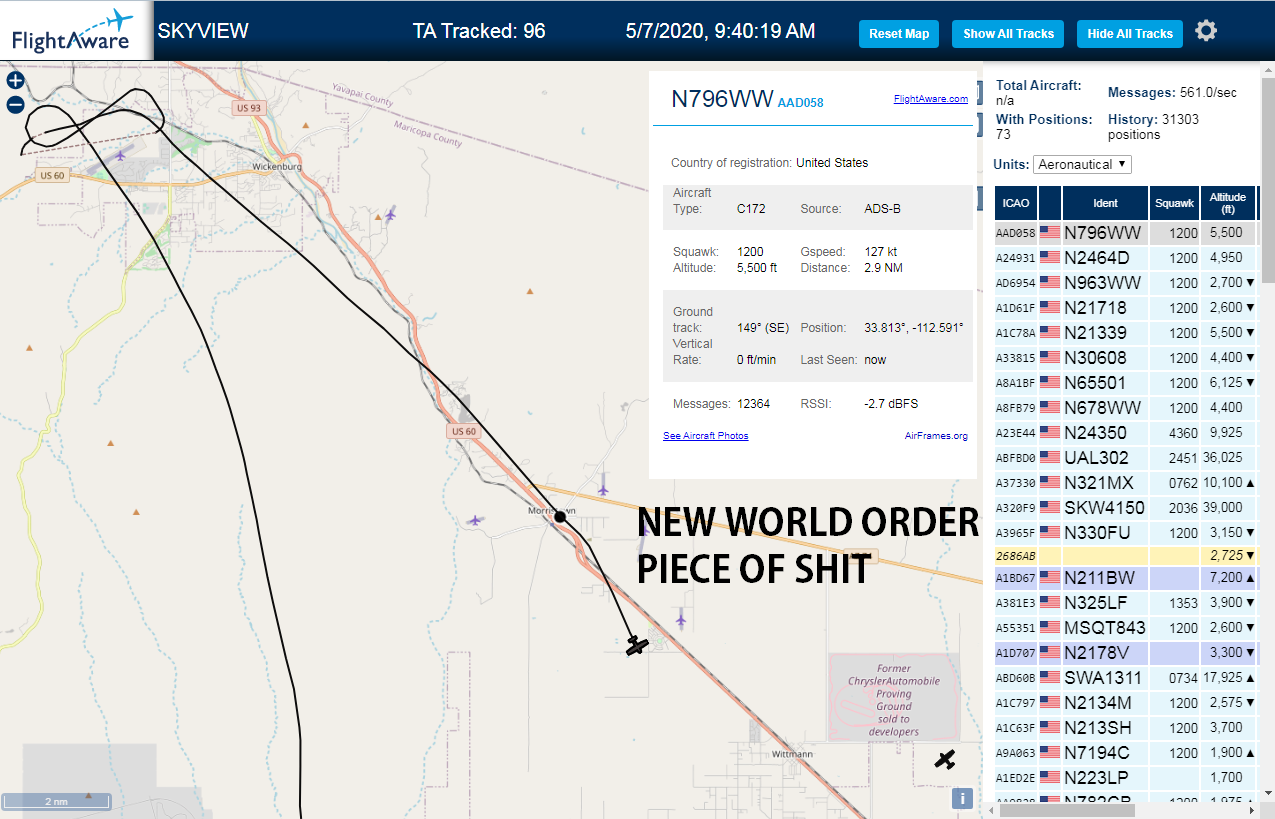This screenshot has height=819, width=1275.
Task: Click the purple aircraft near the track end
Action: 681,620
